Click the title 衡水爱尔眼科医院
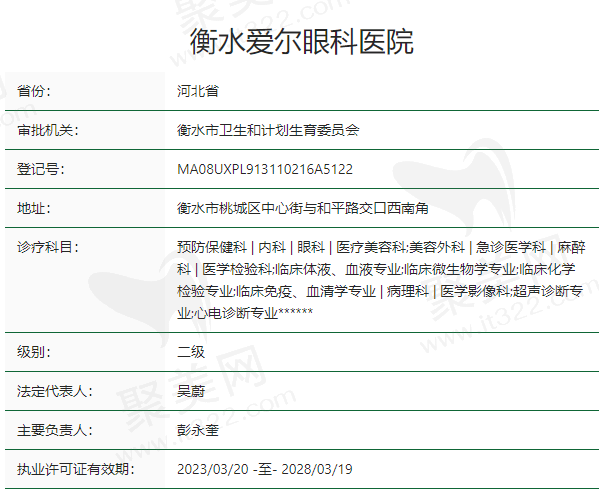 pos(302,42)
